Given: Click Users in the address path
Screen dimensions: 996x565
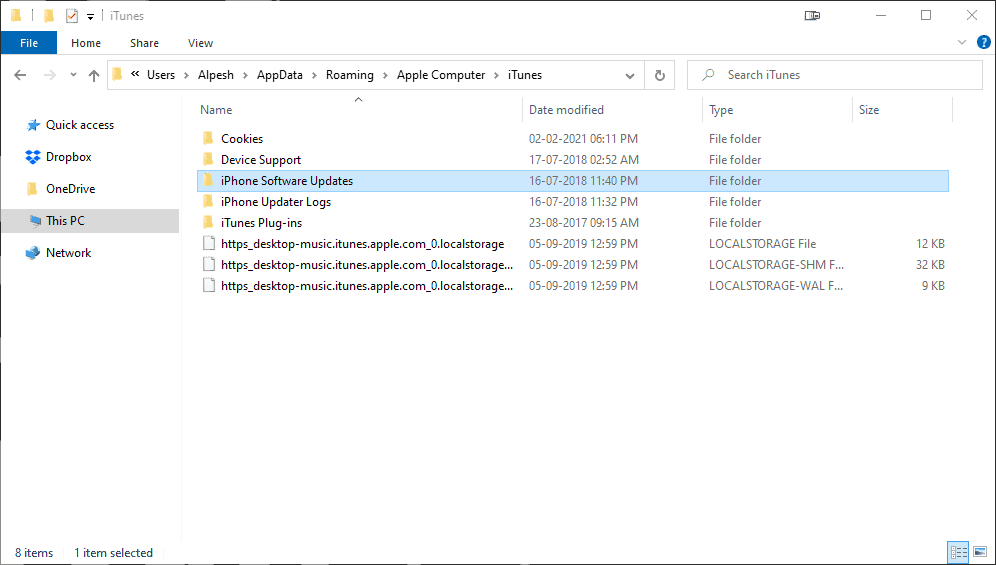Looking at the screenshot, I should click(x=161, y=75).
